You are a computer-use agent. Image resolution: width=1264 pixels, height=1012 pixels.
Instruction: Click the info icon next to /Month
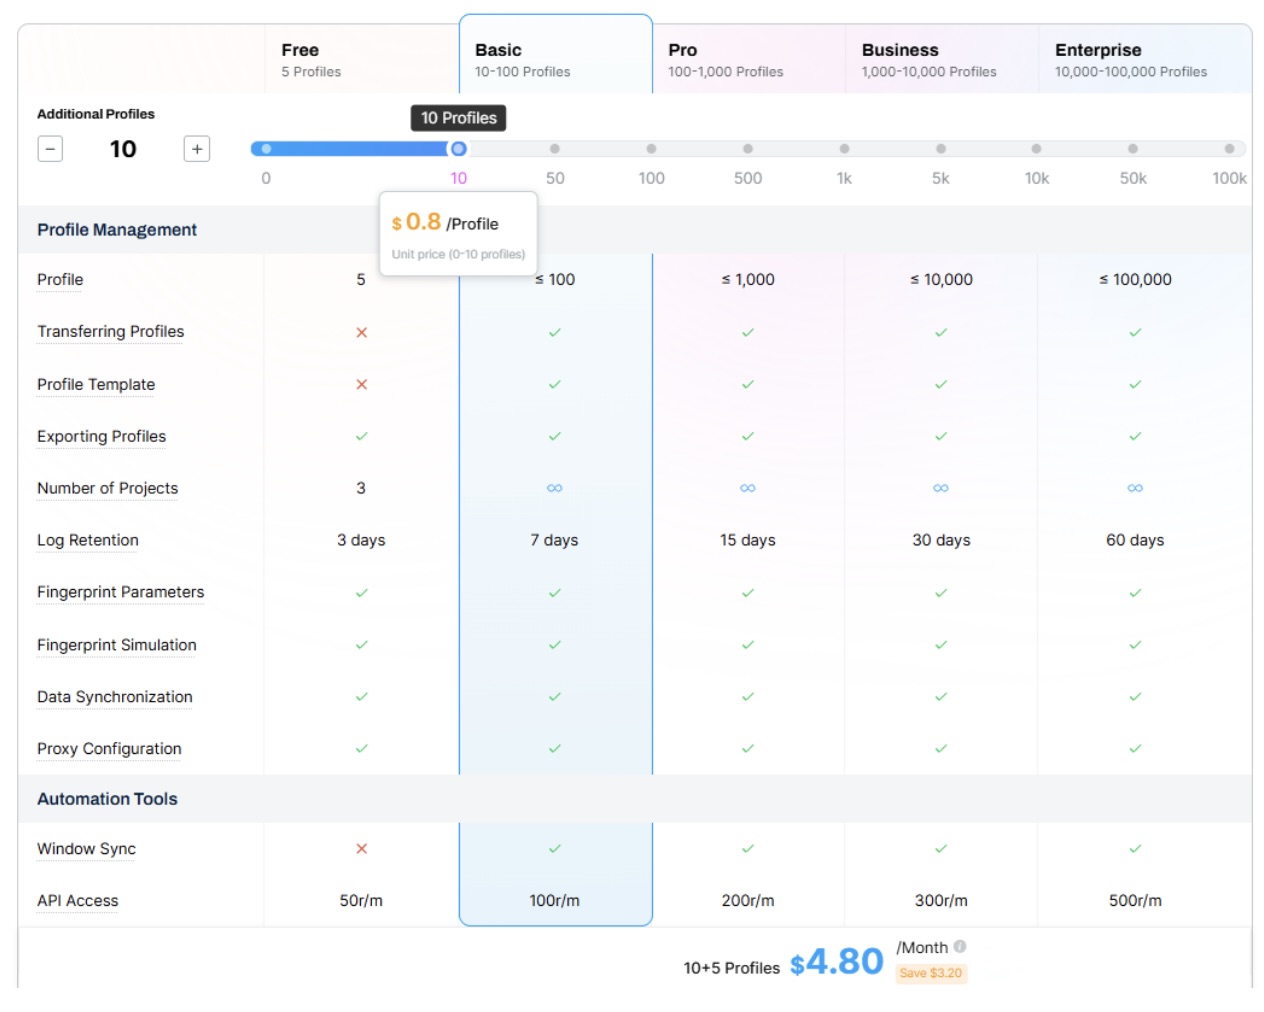tap(960, 946)
